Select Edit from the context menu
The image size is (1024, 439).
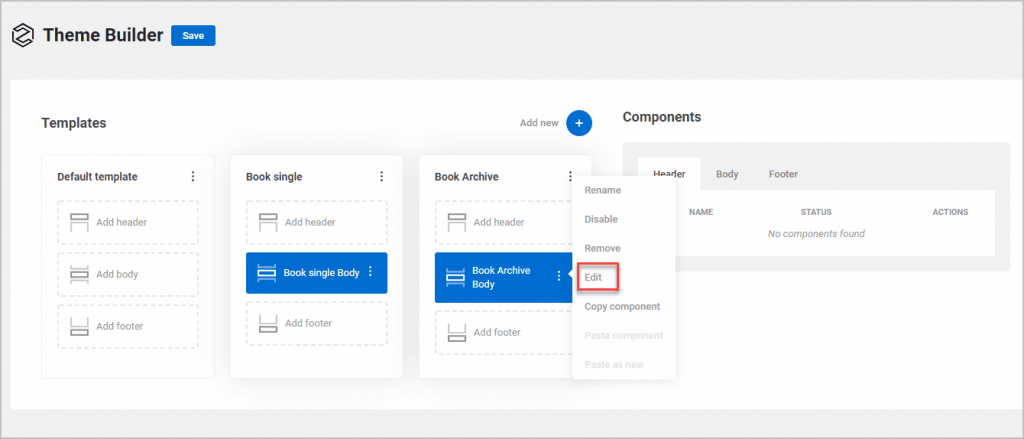597,277
